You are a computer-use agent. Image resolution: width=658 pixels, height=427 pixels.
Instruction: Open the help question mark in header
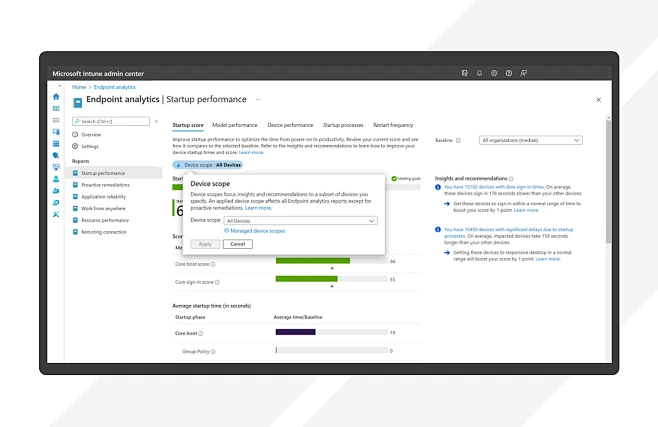click(509, 73)
